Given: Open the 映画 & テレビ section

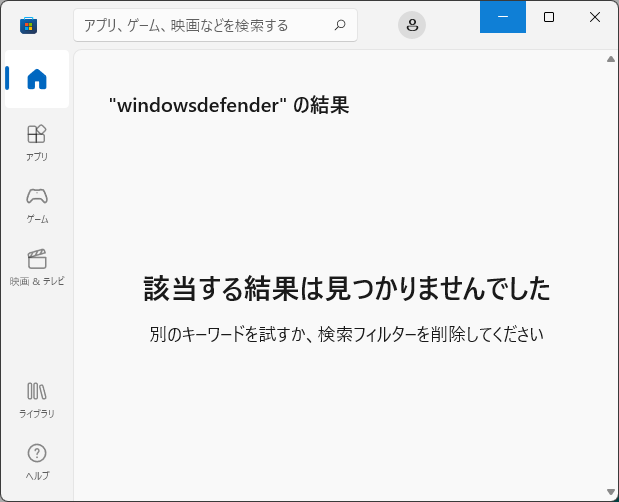Looking at the screenshot, I should click(x=37, y=268).
